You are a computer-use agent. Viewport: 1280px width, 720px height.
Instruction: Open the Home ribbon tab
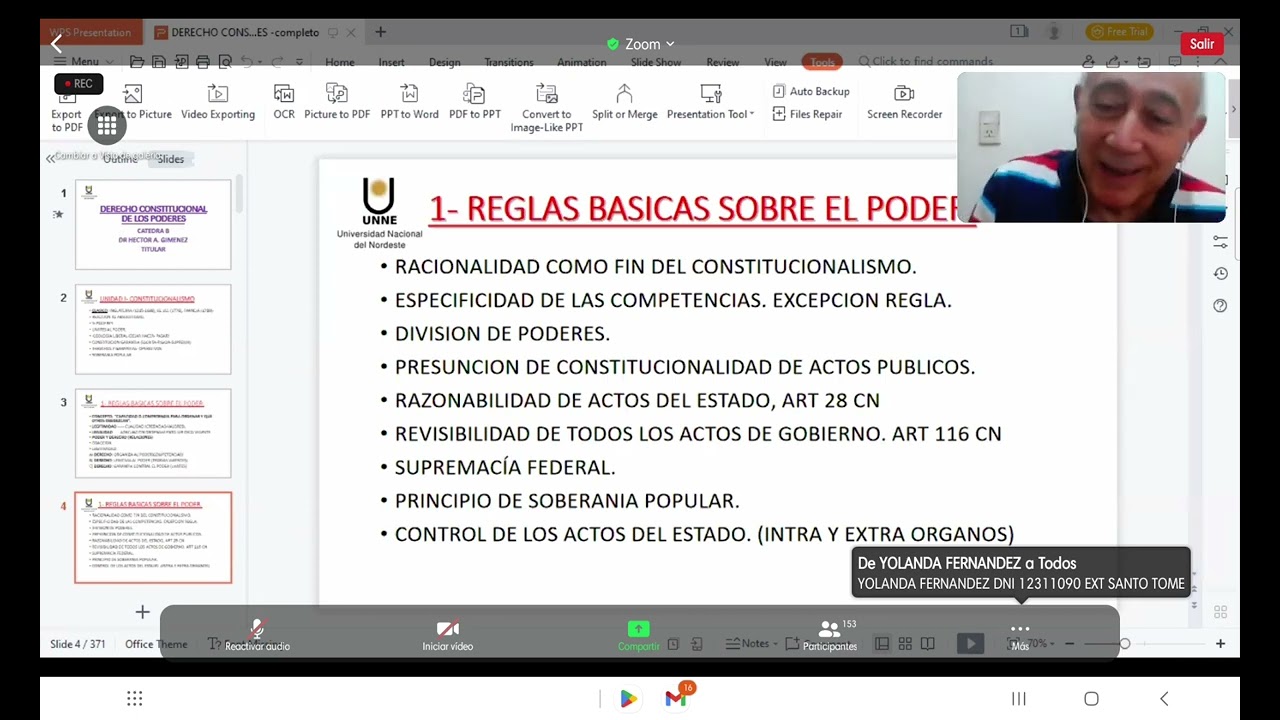point(340,62)
